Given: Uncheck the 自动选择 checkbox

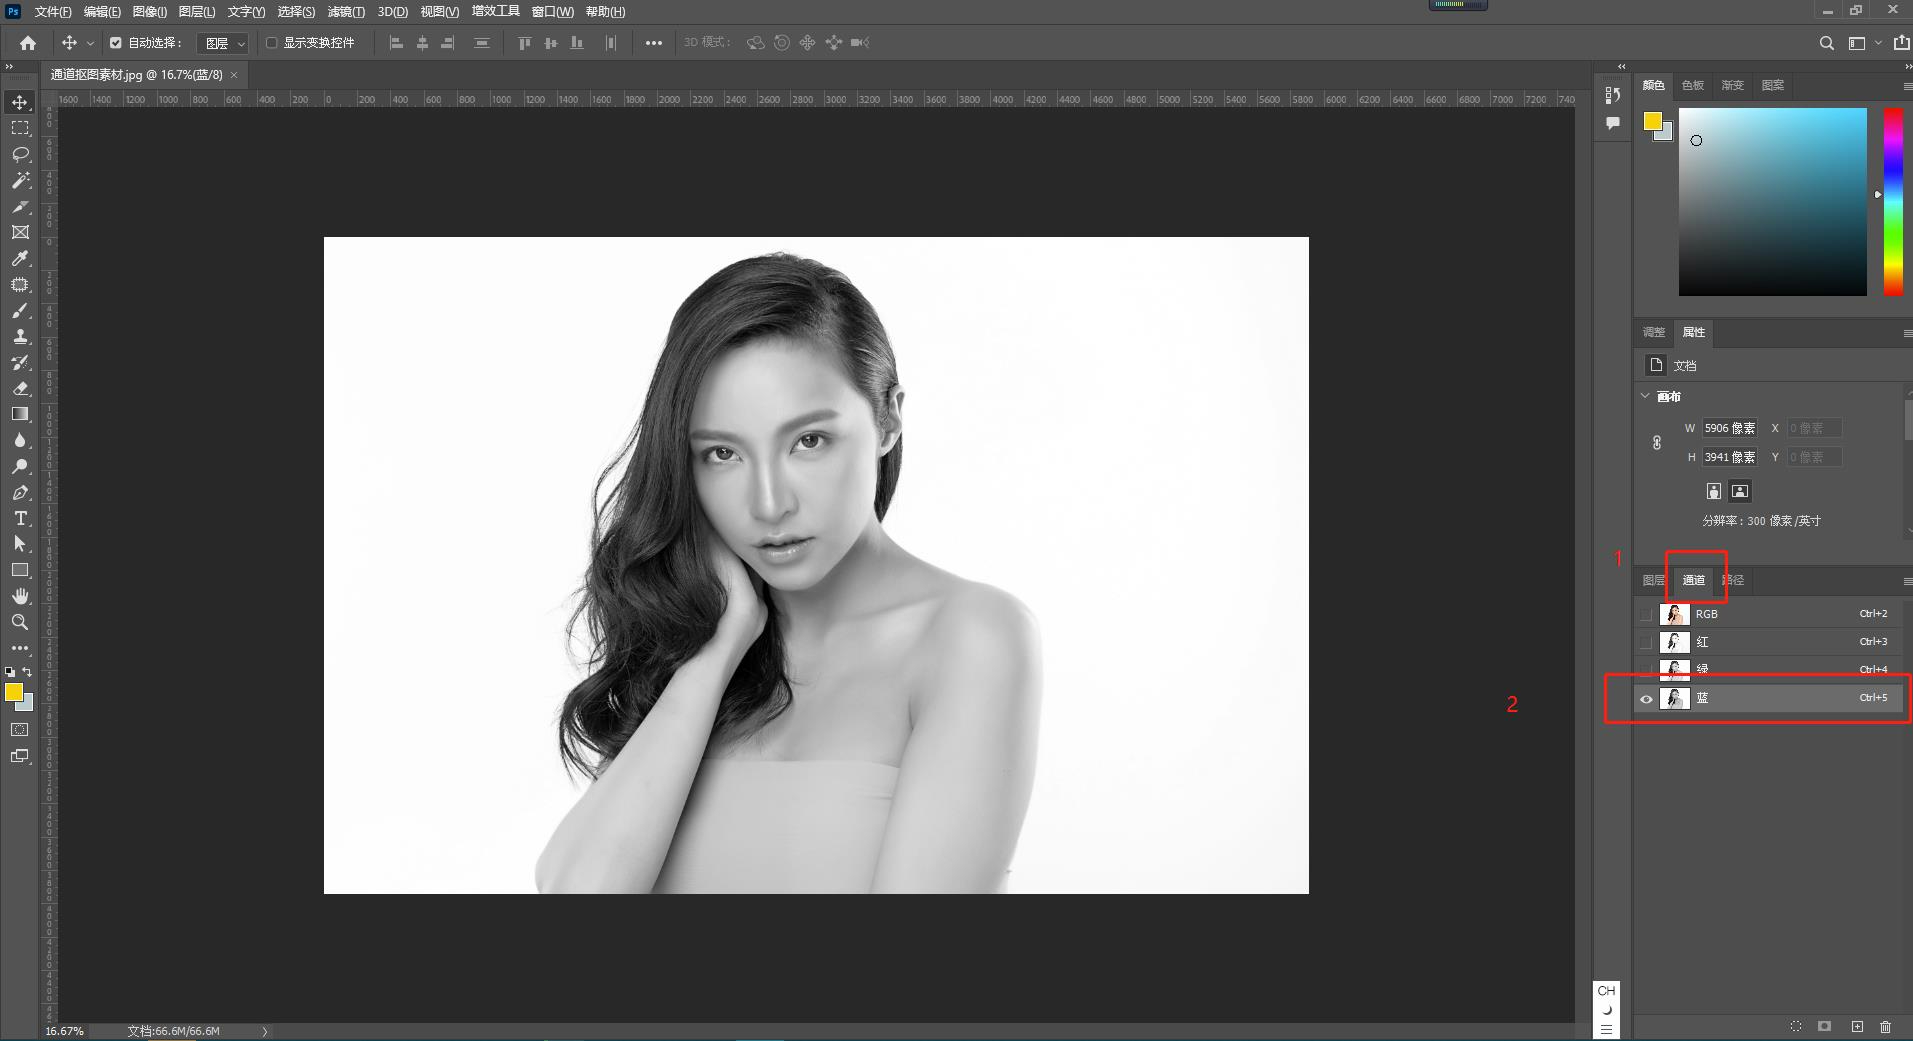Looking at the screenshot, I should pyautogui.click(x=116, y=43).
